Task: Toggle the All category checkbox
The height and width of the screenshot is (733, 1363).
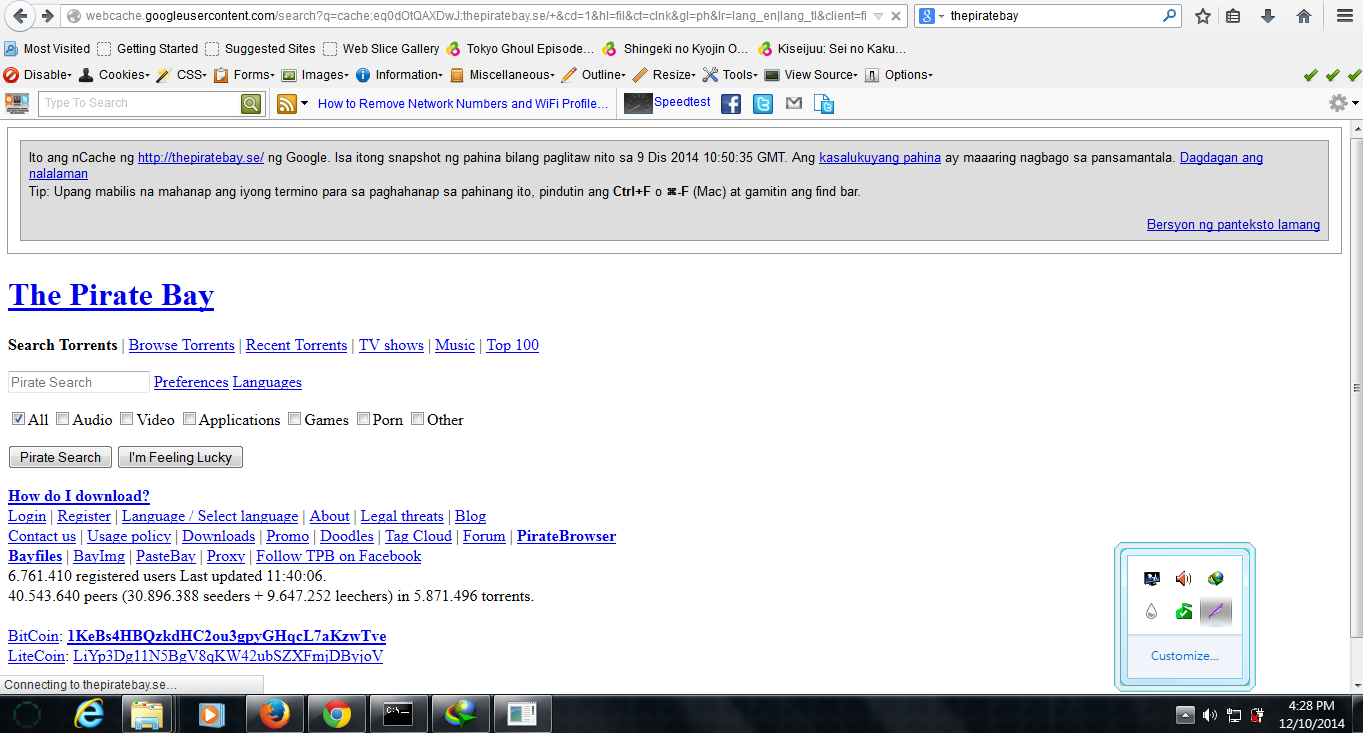Action: point(18,419)
